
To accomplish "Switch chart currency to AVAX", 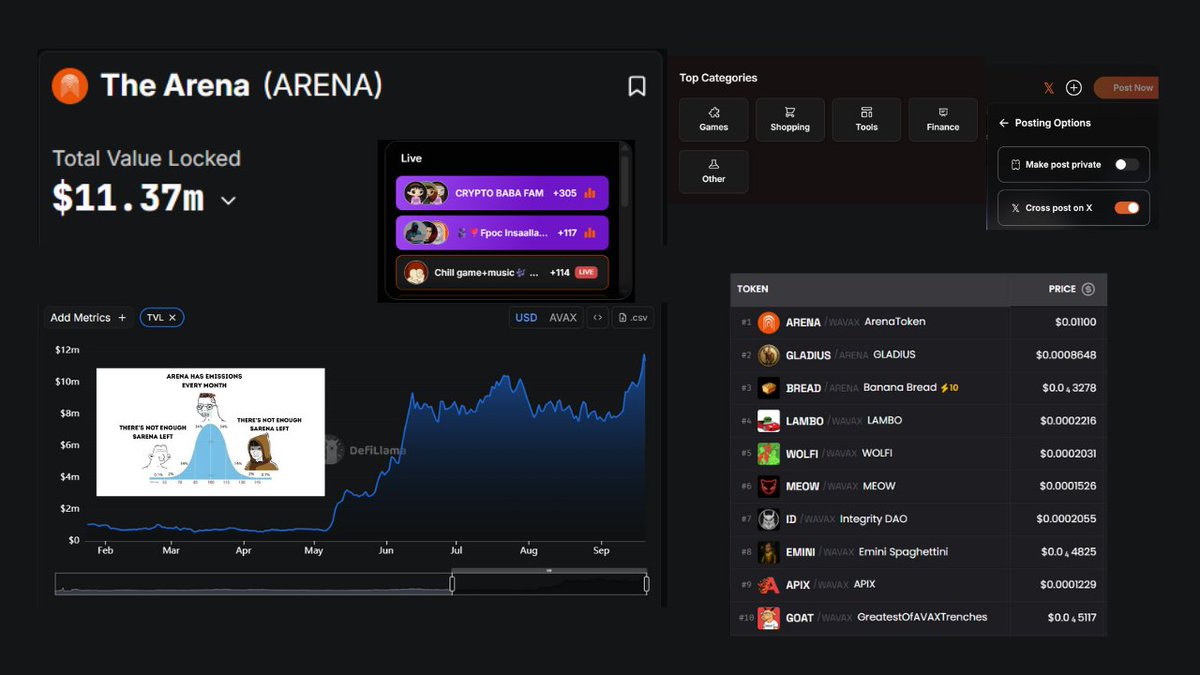I will coord(563,318).
